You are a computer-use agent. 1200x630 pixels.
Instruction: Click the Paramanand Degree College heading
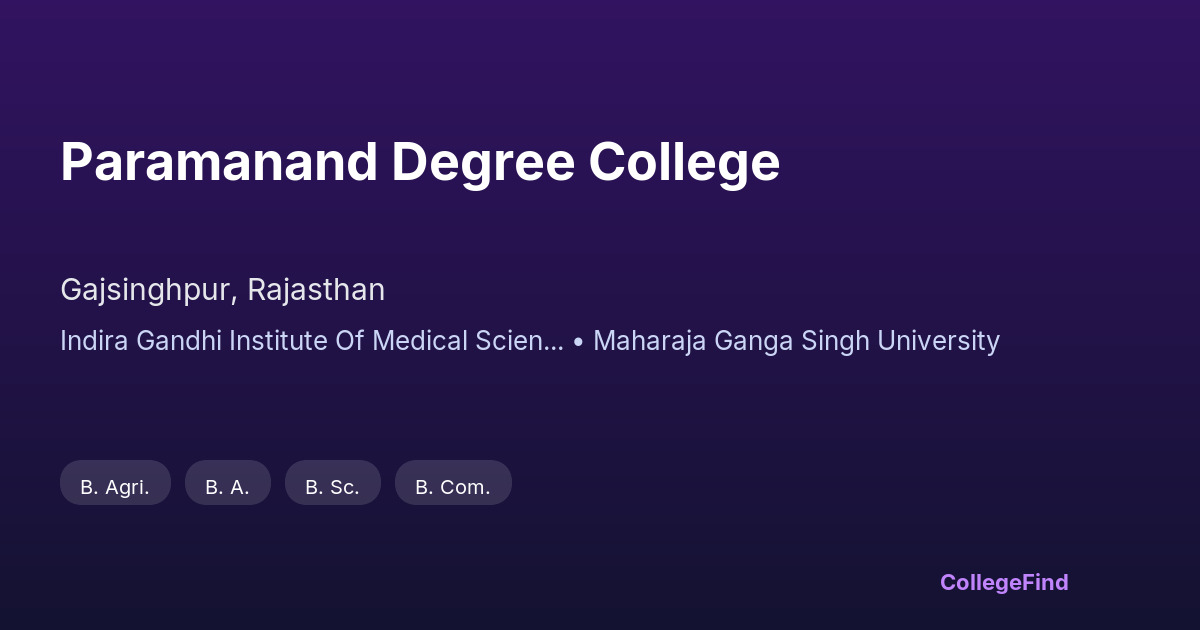pos(420,162)
